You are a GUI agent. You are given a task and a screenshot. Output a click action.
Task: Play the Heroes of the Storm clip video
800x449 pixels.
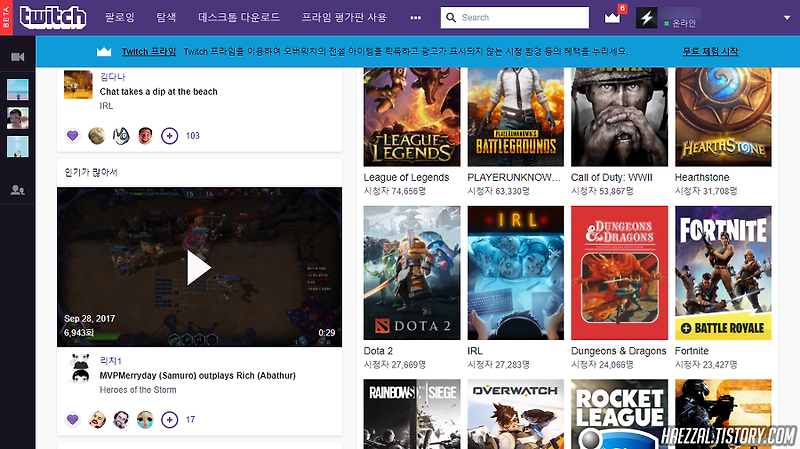[x=199, y=267]
